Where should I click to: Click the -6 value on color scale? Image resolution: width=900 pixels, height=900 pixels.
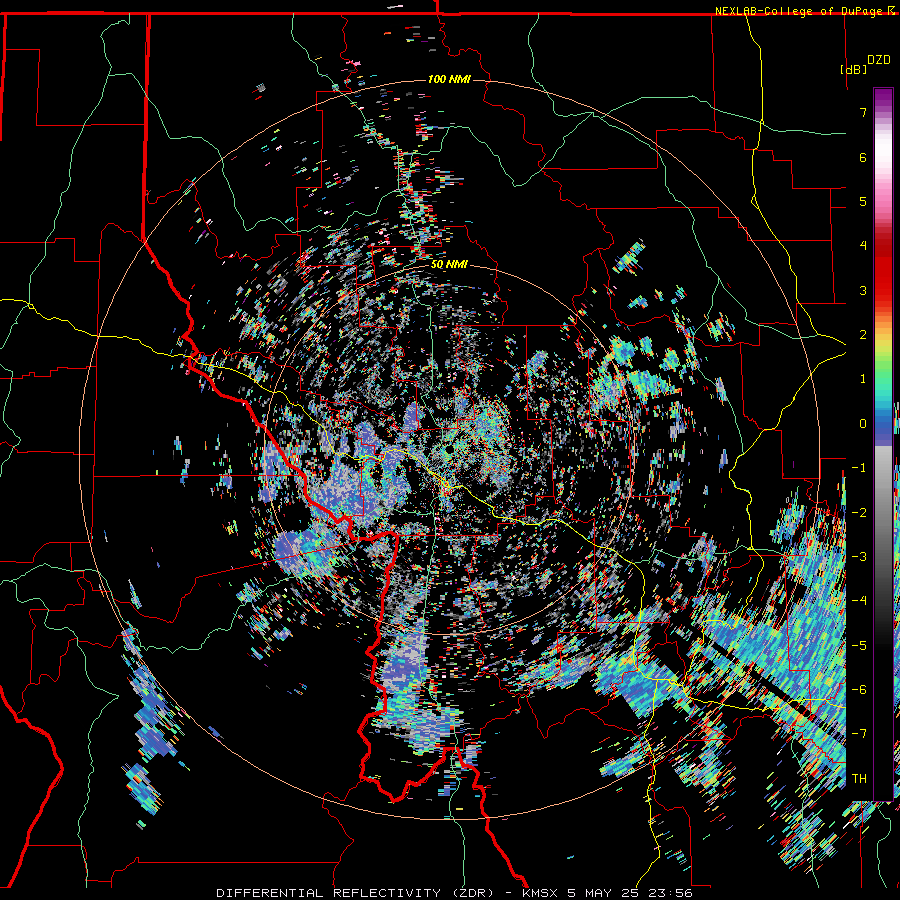859,690
